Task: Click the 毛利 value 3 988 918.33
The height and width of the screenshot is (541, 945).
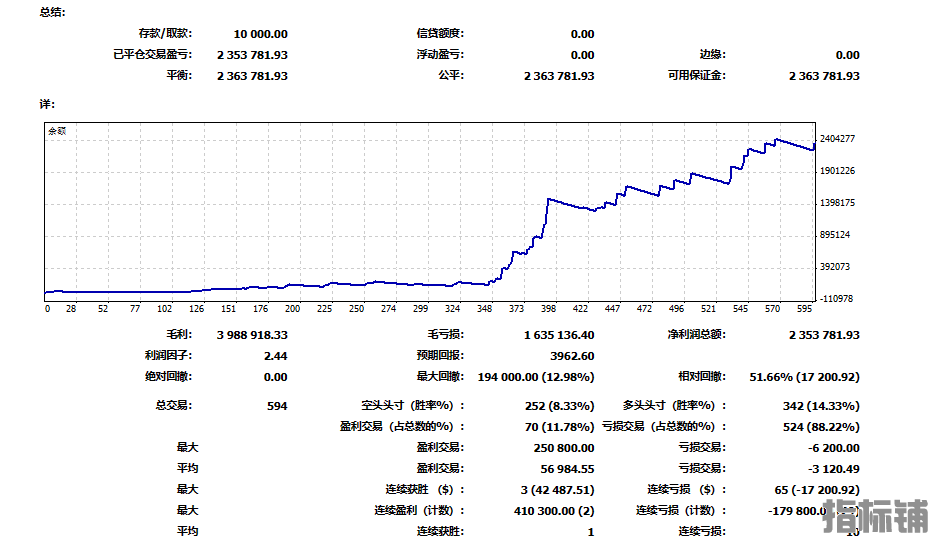Action: pos(252,335)
